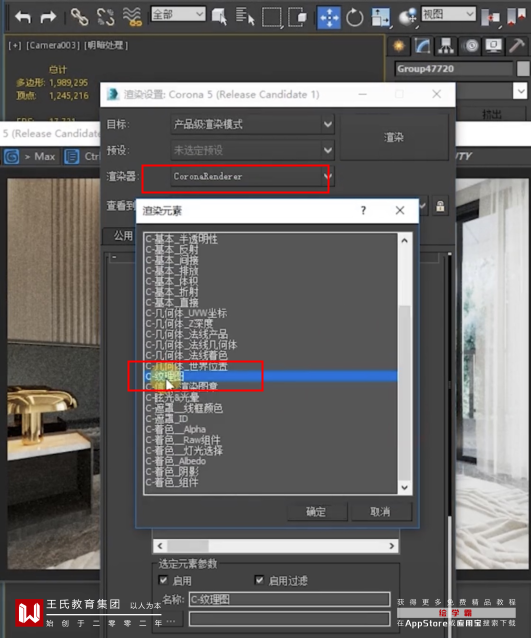Open the Modify tab of command panel

click(422, 46)
